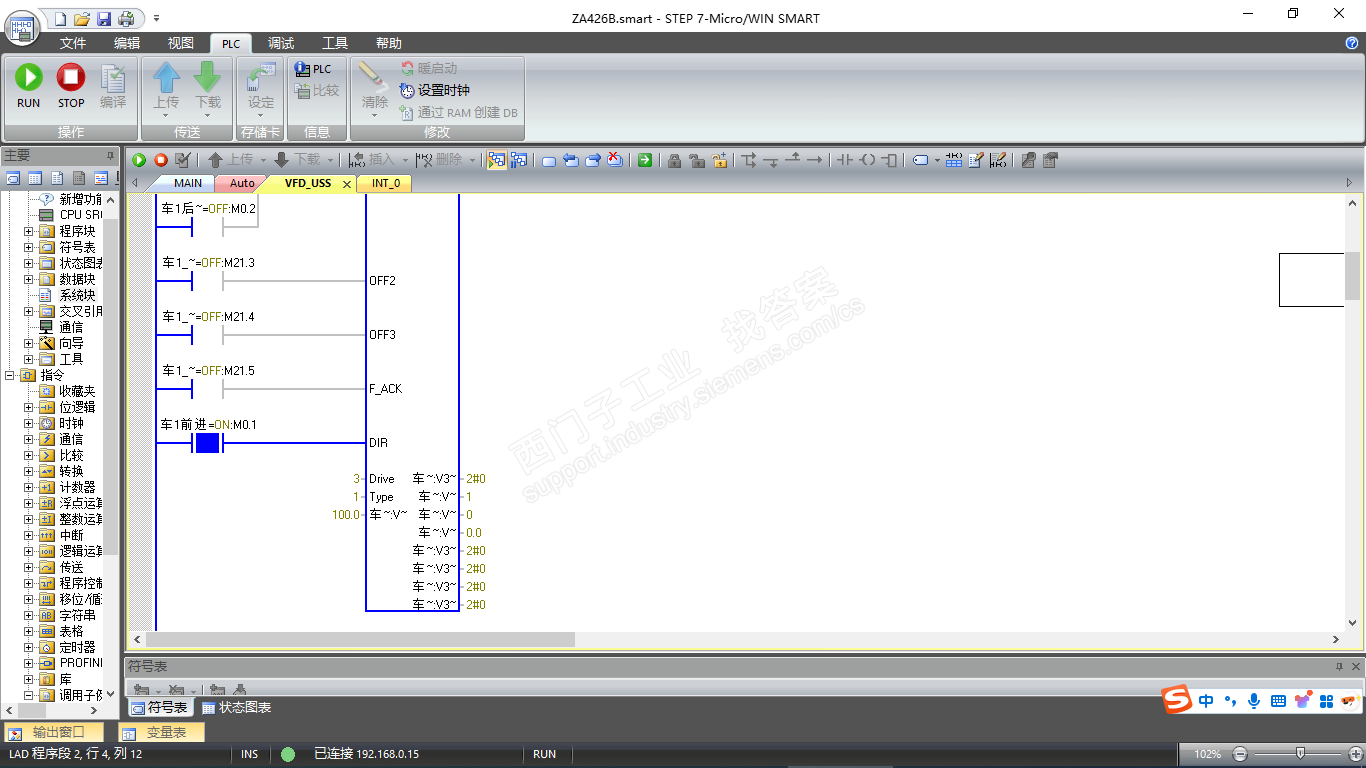Viewport: 1366px width, 768px height.
Task: Open the 输出窗口 panel button
Action: point(54,732)
